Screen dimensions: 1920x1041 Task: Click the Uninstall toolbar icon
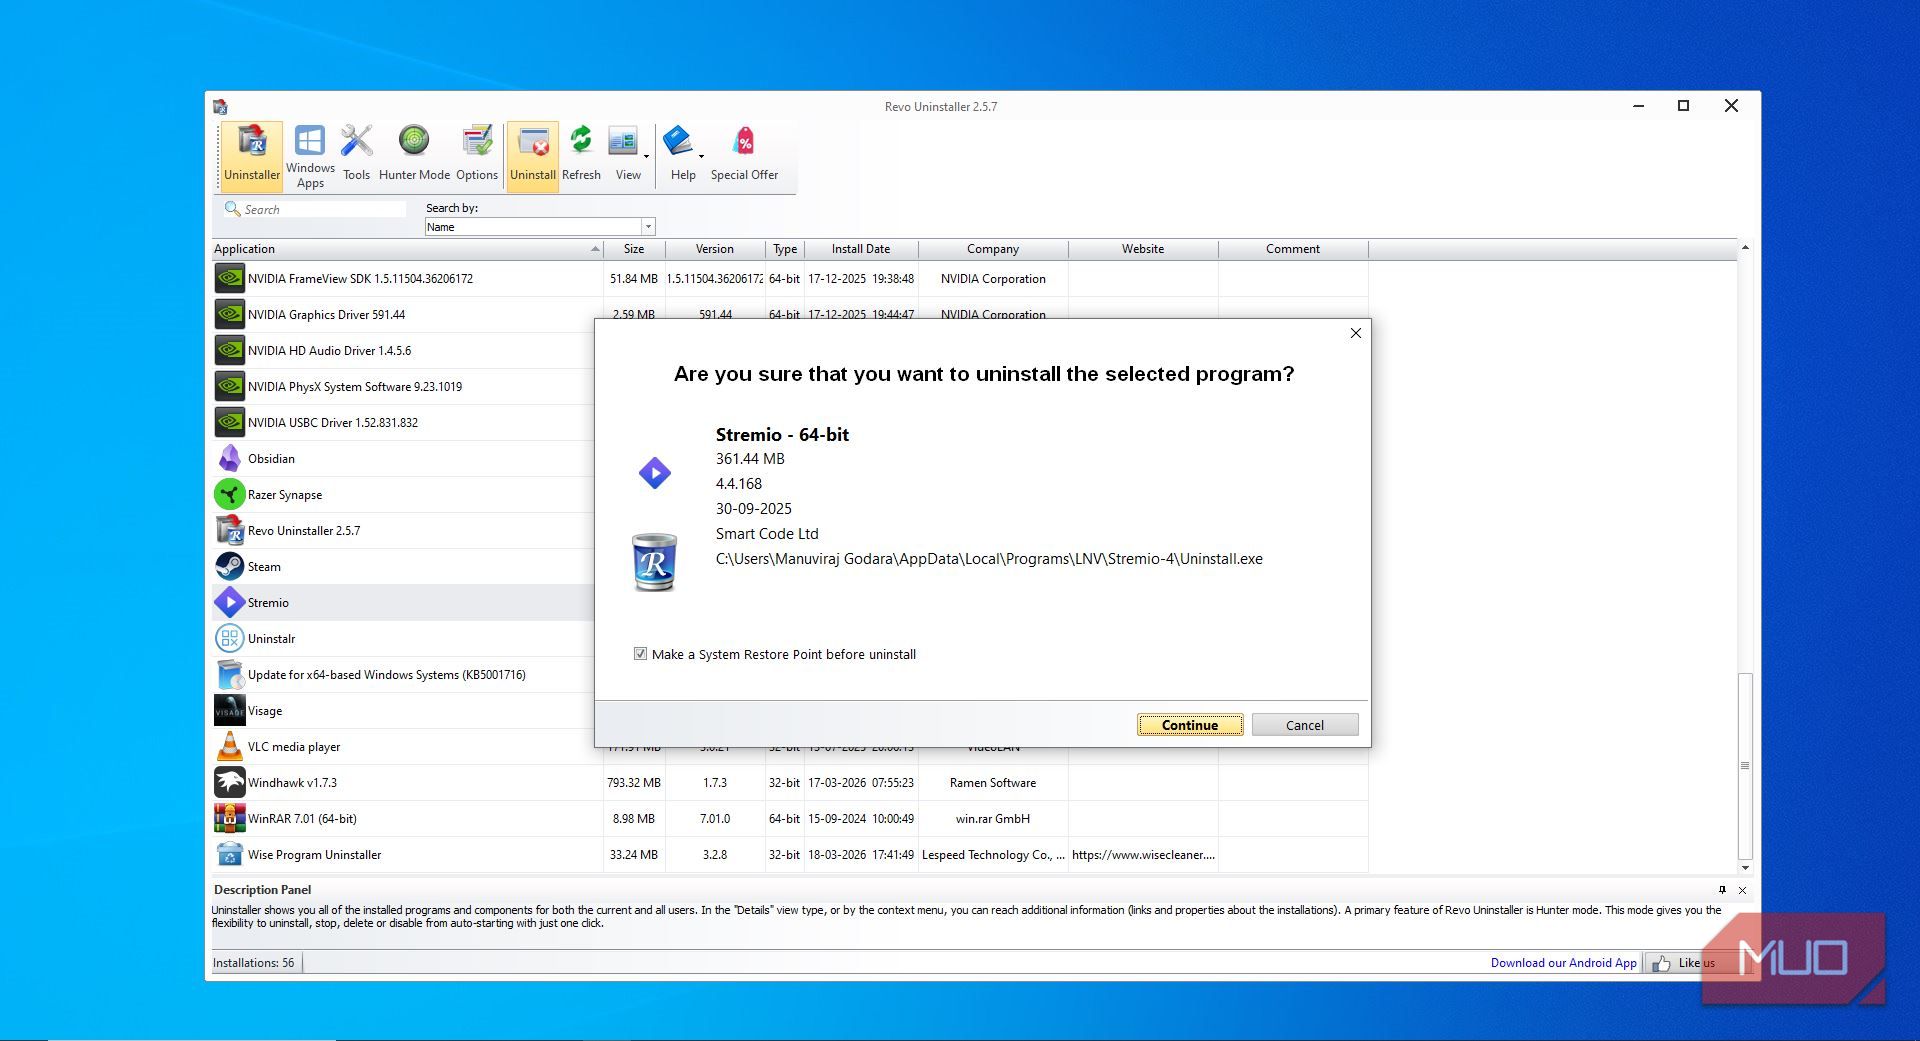533,155
